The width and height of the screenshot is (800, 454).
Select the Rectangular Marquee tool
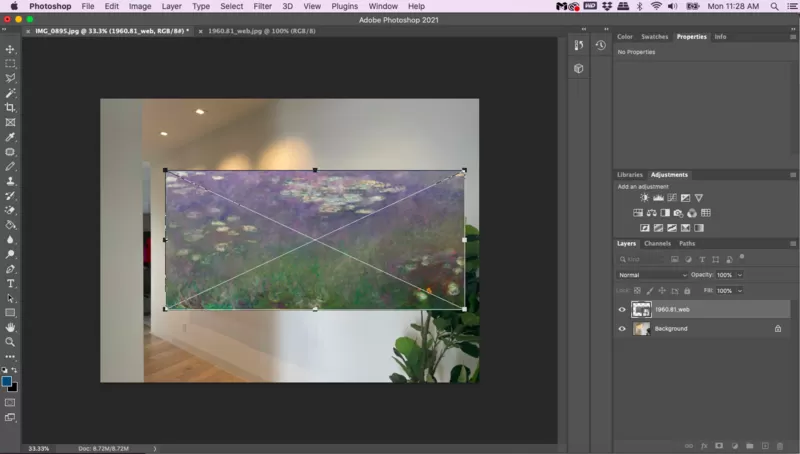(10, 64)
